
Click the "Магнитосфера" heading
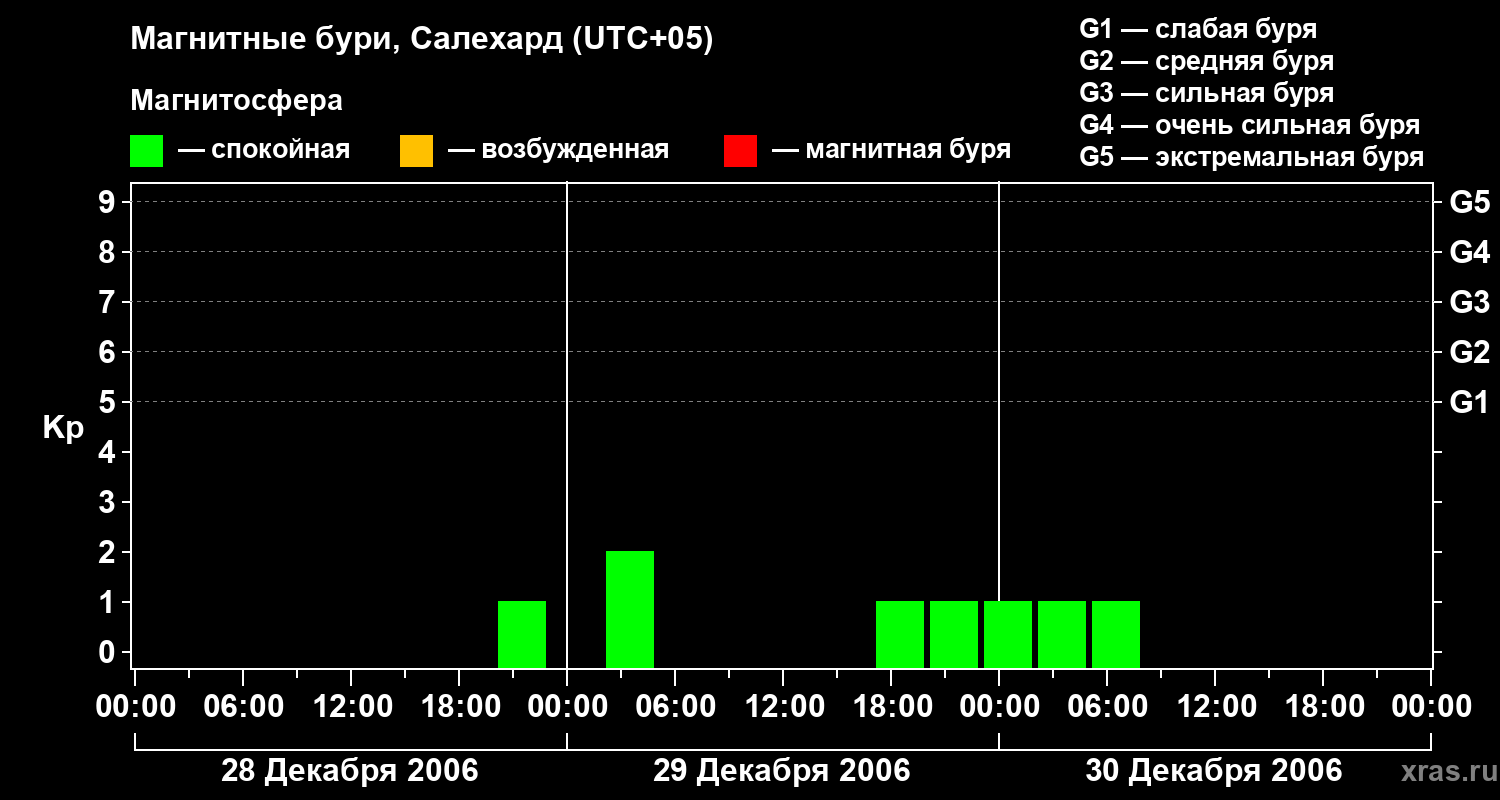pyautogui.click(x=236, y=101)
